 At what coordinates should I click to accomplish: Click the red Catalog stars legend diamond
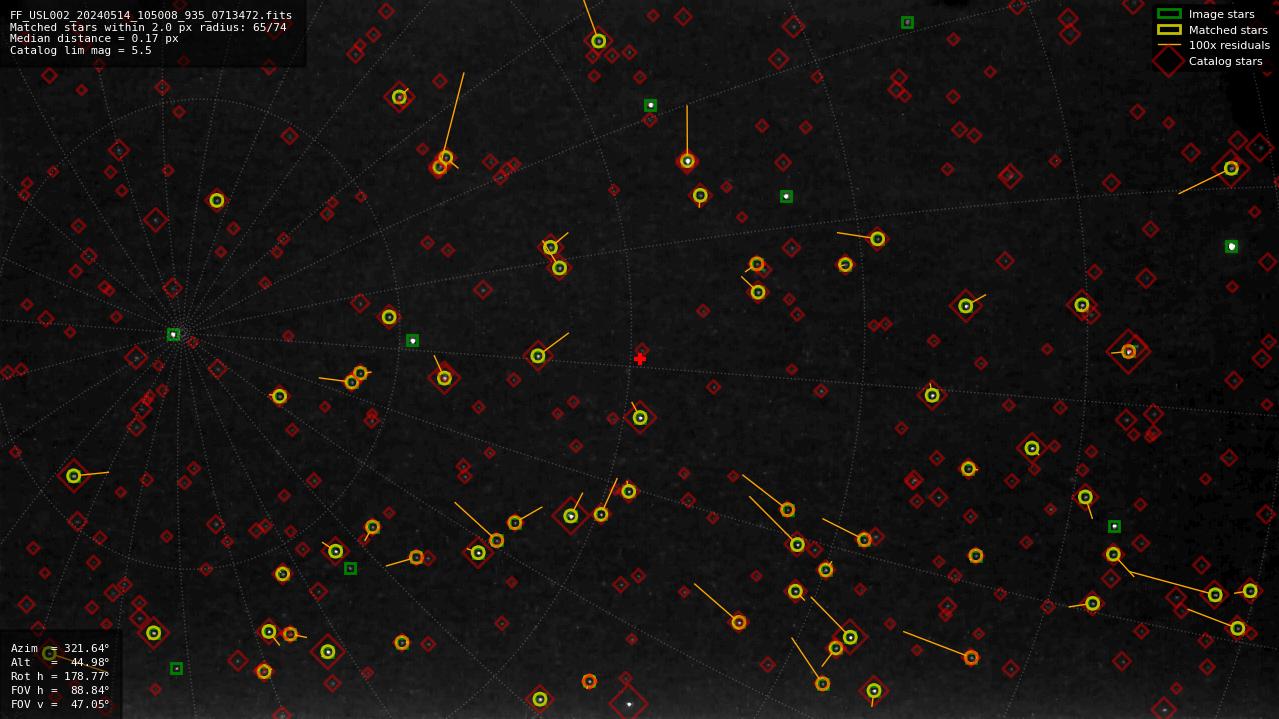(1169, 61)
